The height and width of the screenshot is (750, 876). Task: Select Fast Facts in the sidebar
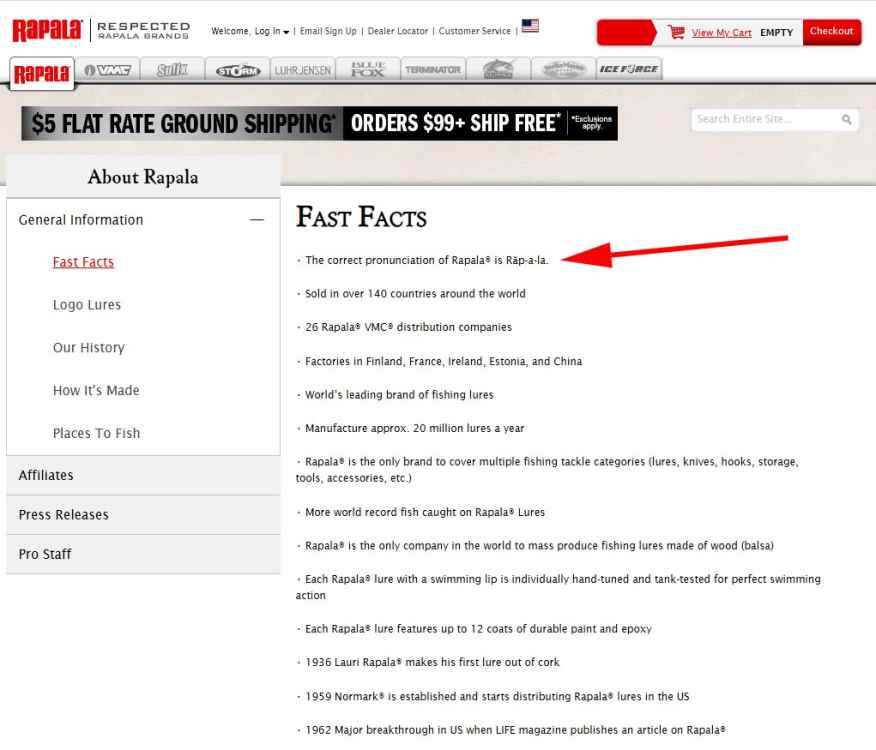[83, 262]
